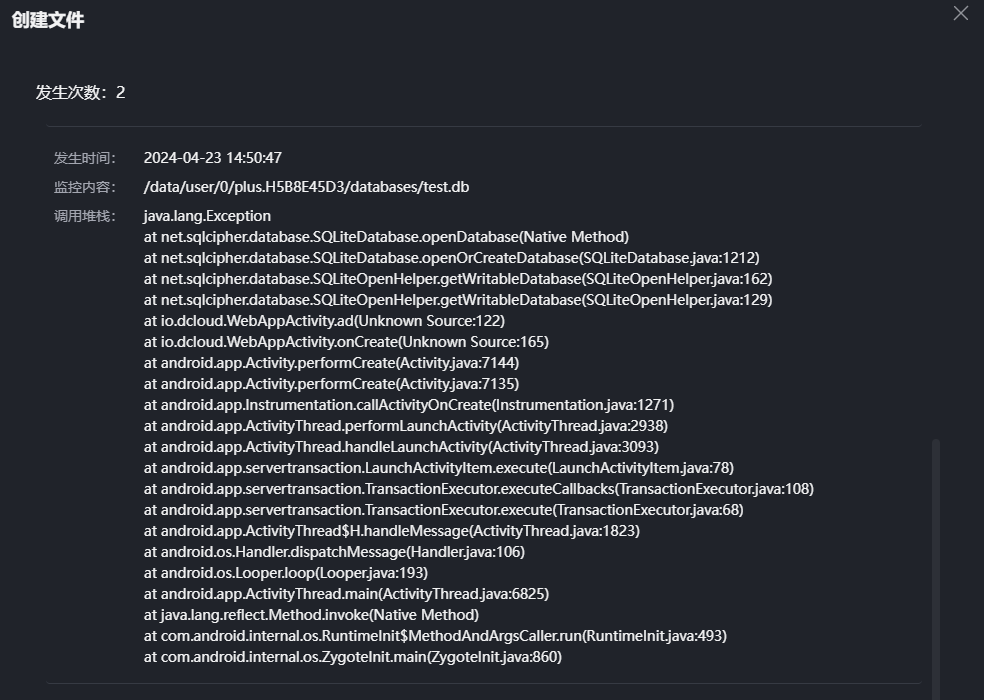Click the TransactionExecutor.executeCallbacks stack line
The image size is (984, 700).
(479, 489)
